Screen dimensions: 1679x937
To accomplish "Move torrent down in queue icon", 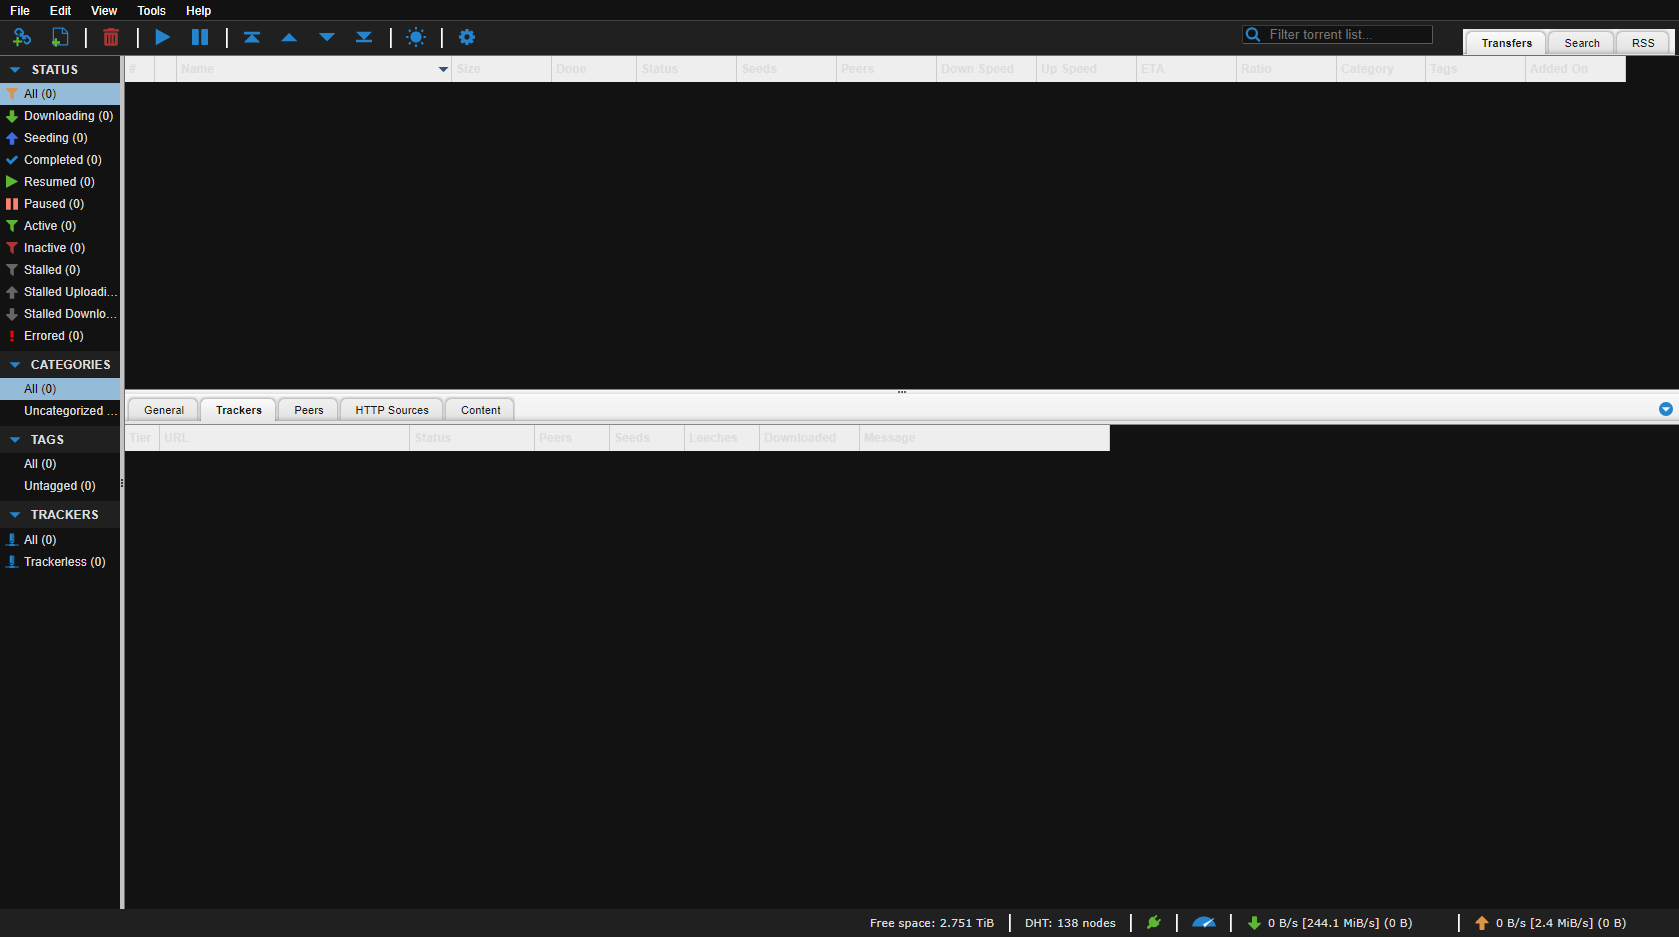I will click(327, 37).
